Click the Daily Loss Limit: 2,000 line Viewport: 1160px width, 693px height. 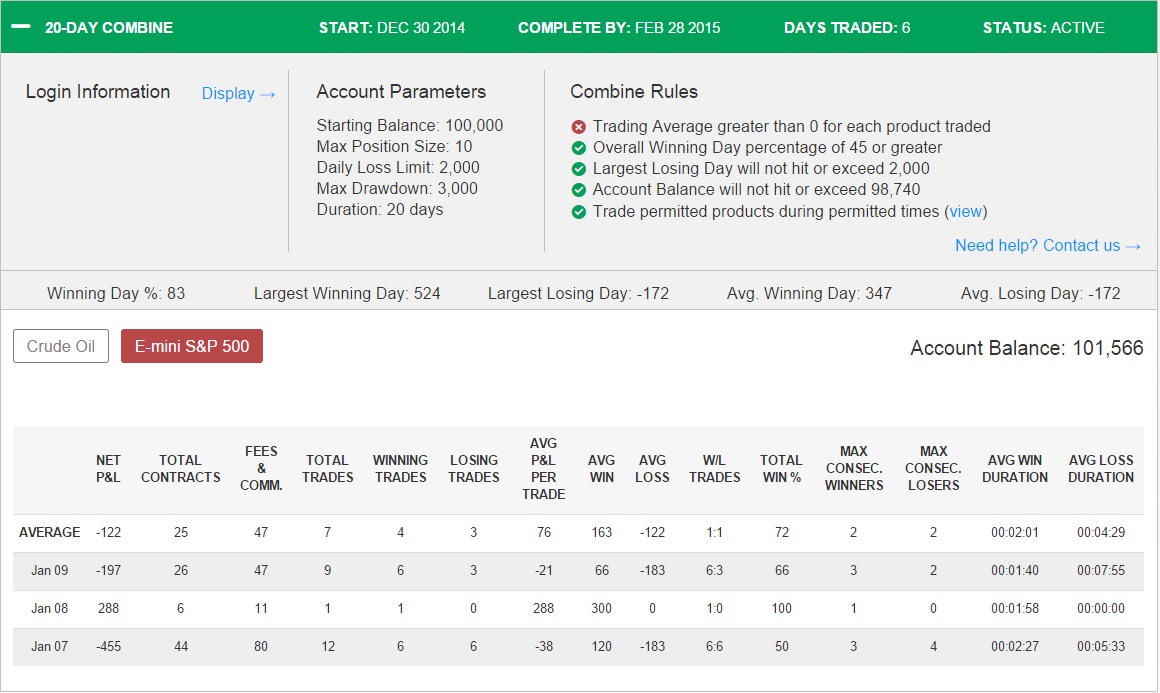click(x=398, y=168)
